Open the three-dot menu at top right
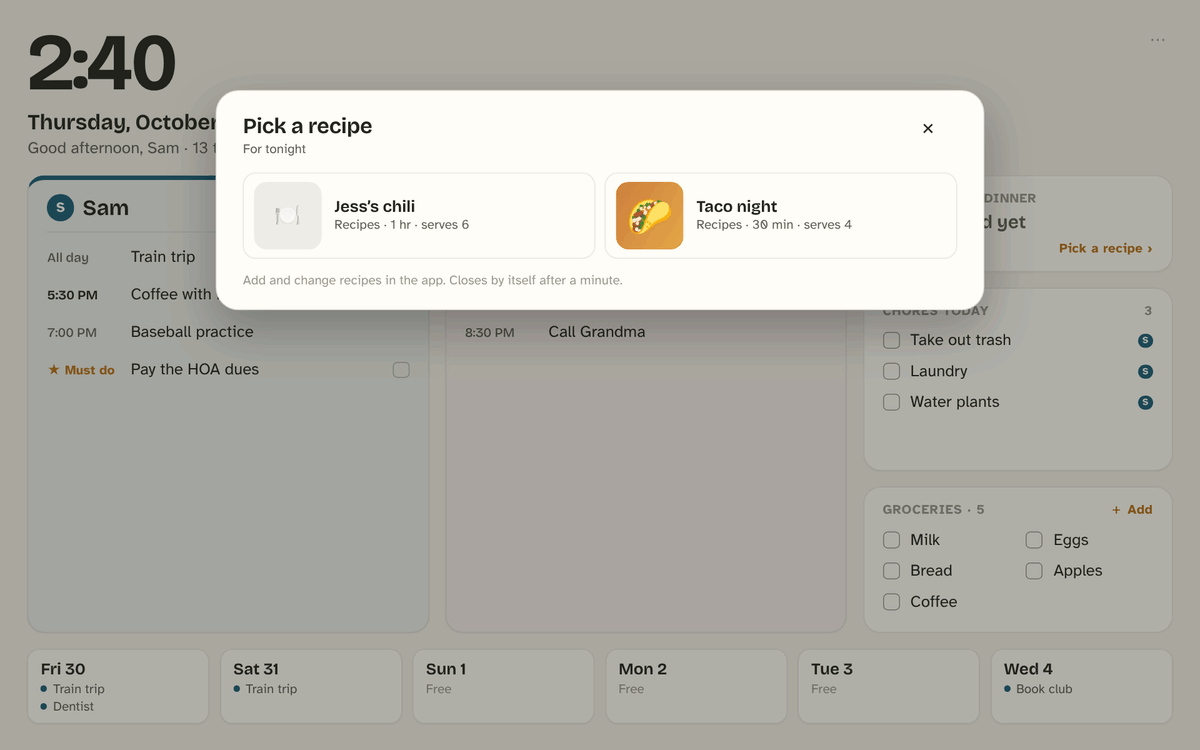 point(1157,40)
